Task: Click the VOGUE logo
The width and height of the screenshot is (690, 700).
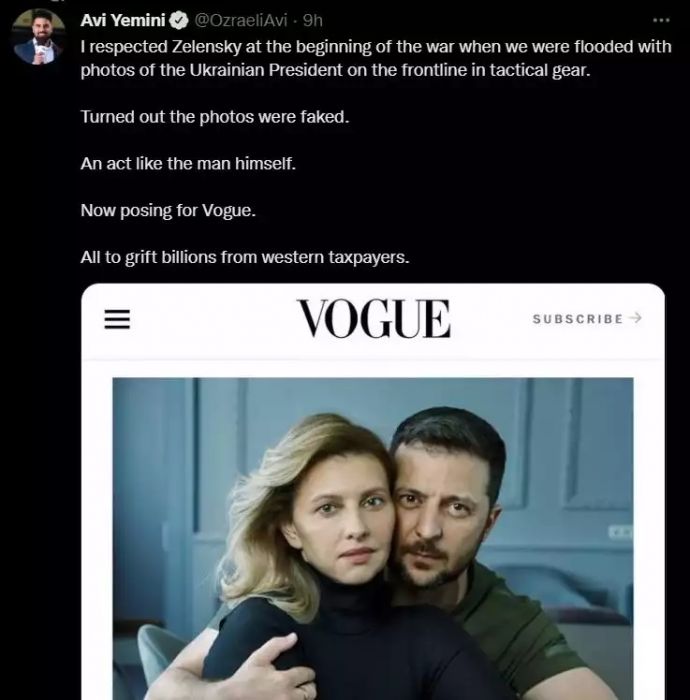Action: coord(373,319)
